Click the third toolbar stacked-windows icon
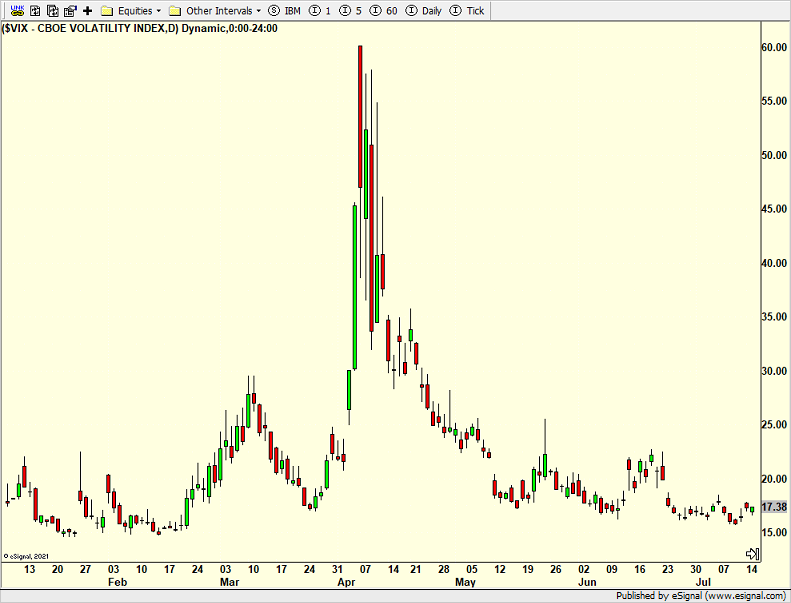The width and height of the screenshot is (791, 603). (52, 11)
